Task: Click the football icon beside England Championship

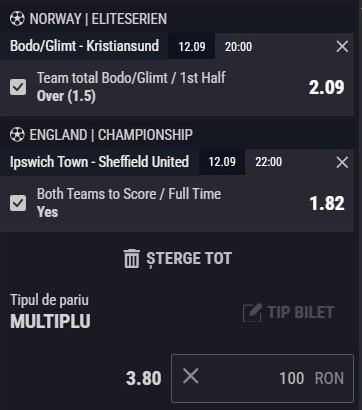Action: (17, 135)
